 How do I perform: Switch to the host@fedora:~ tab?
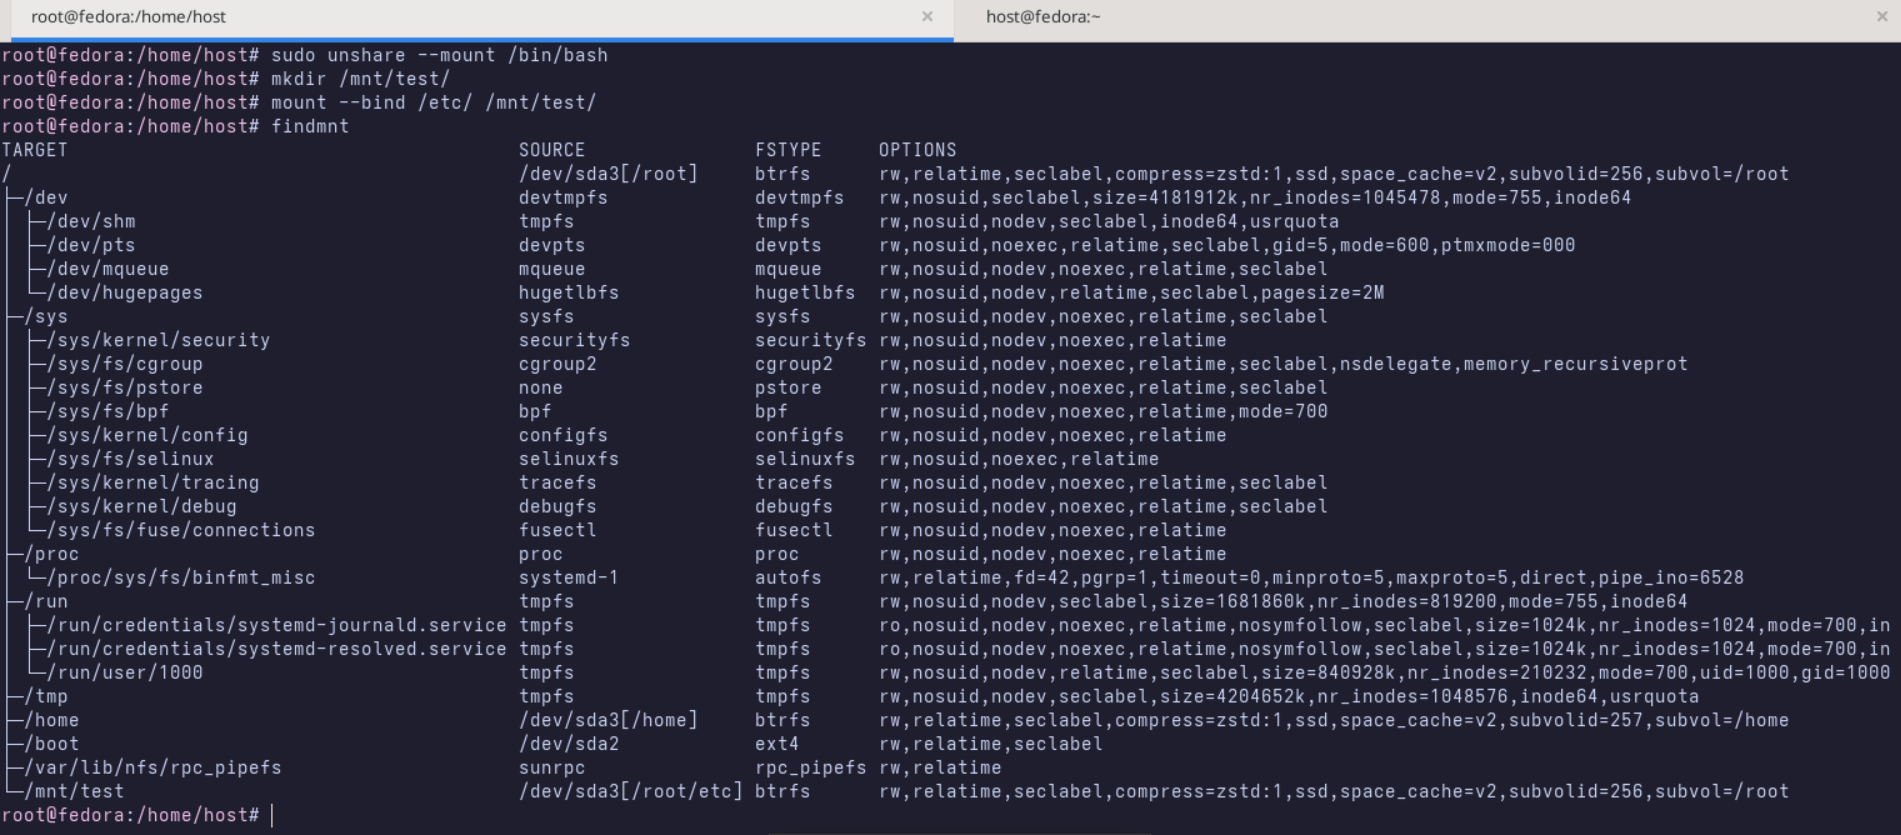click(1043, 17)
